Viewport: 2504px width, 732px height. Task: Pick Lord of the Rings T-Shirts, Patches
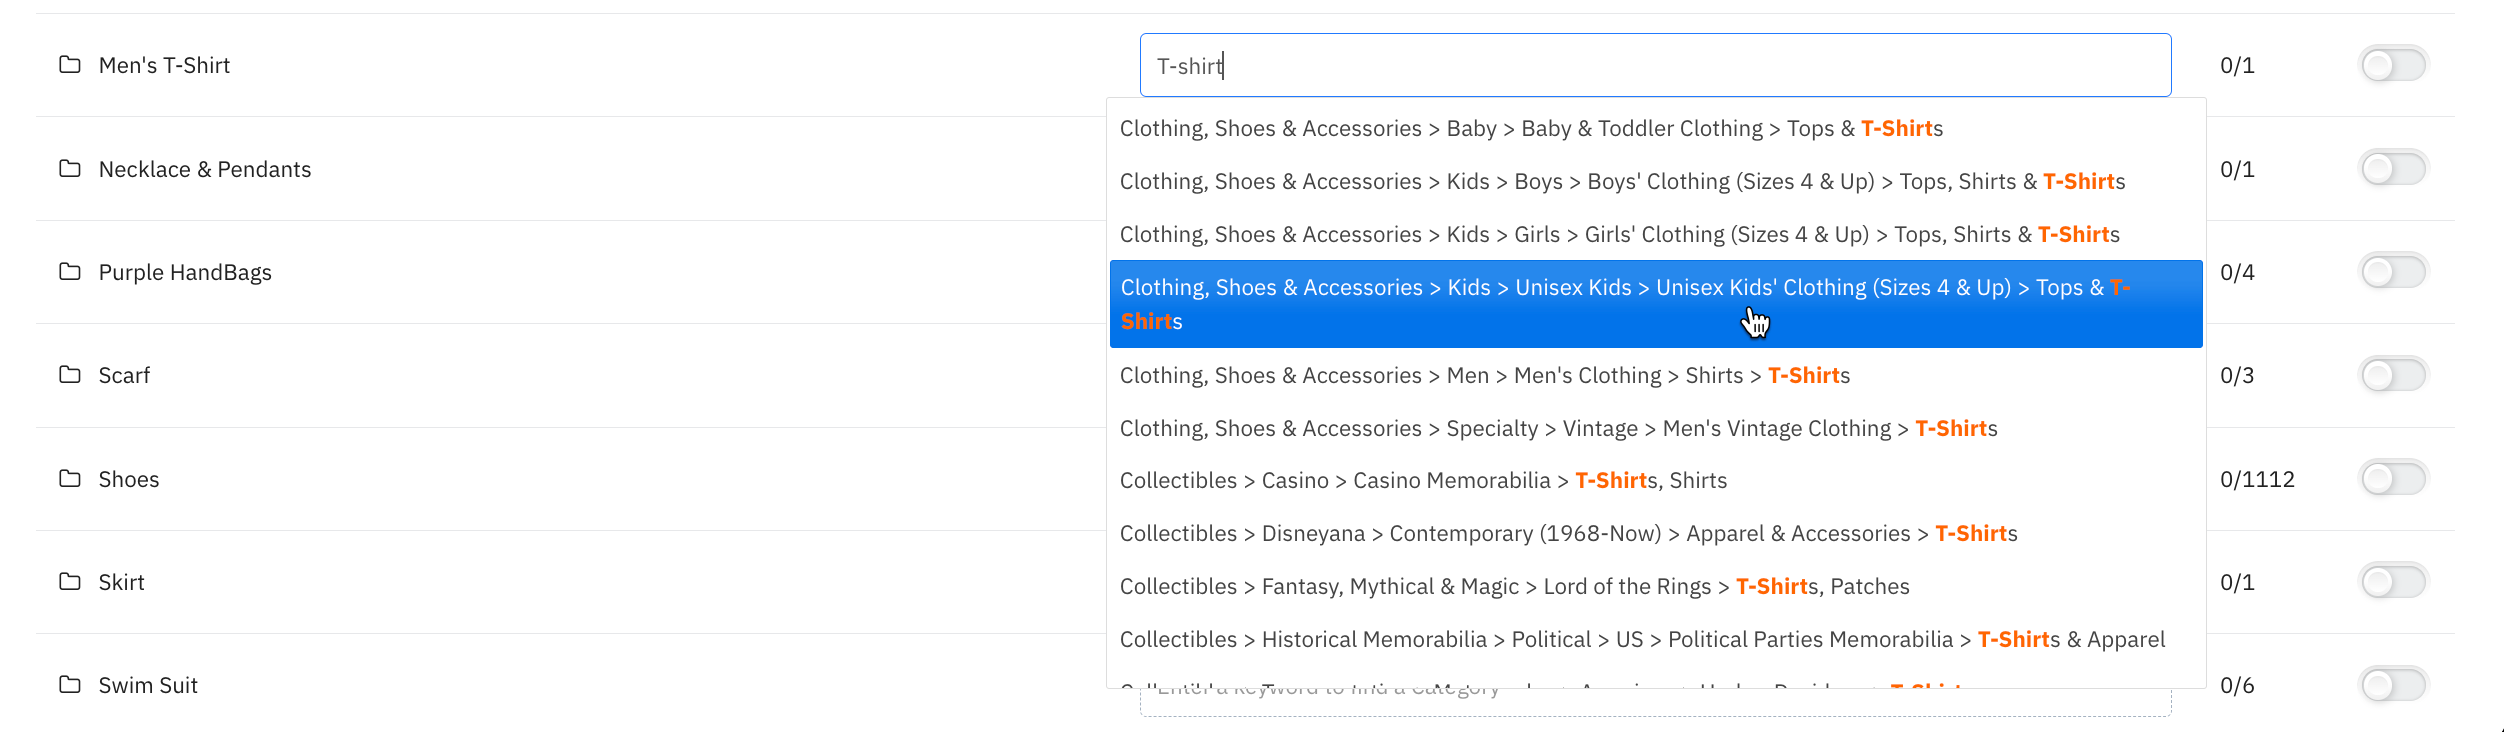click(1656, 586)
